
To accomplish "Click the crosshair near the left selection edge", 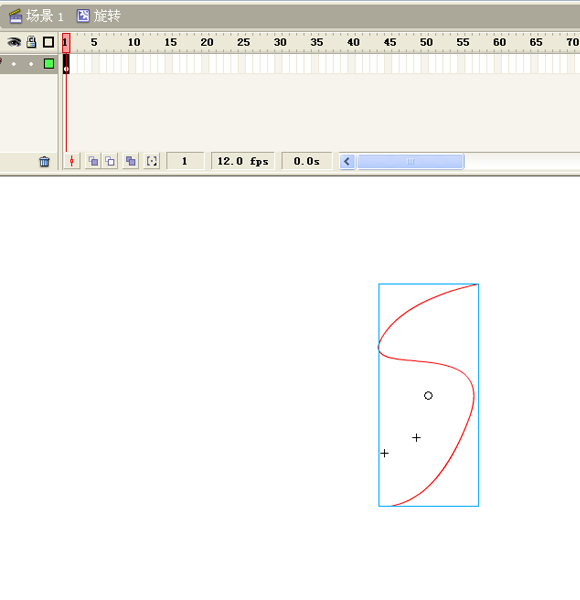I will [384, 453].
